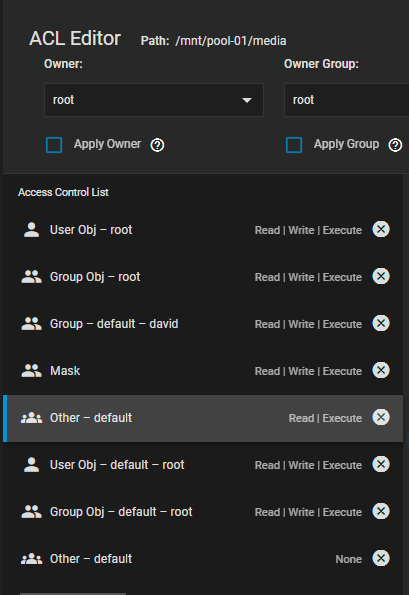Remove the highlighted Other – default entry

[x=381, y=417]
